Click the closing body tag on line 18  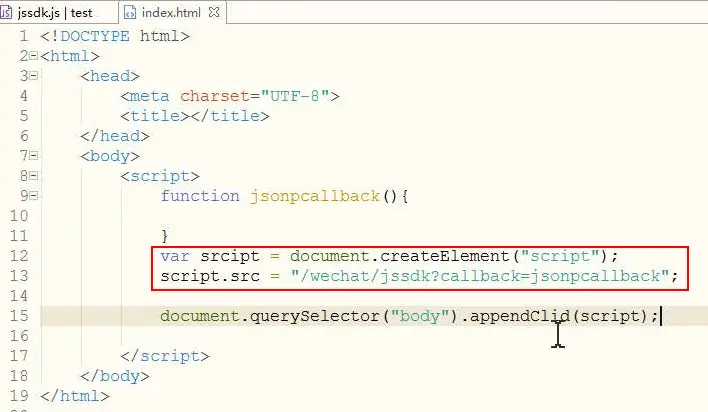(115, 376)
